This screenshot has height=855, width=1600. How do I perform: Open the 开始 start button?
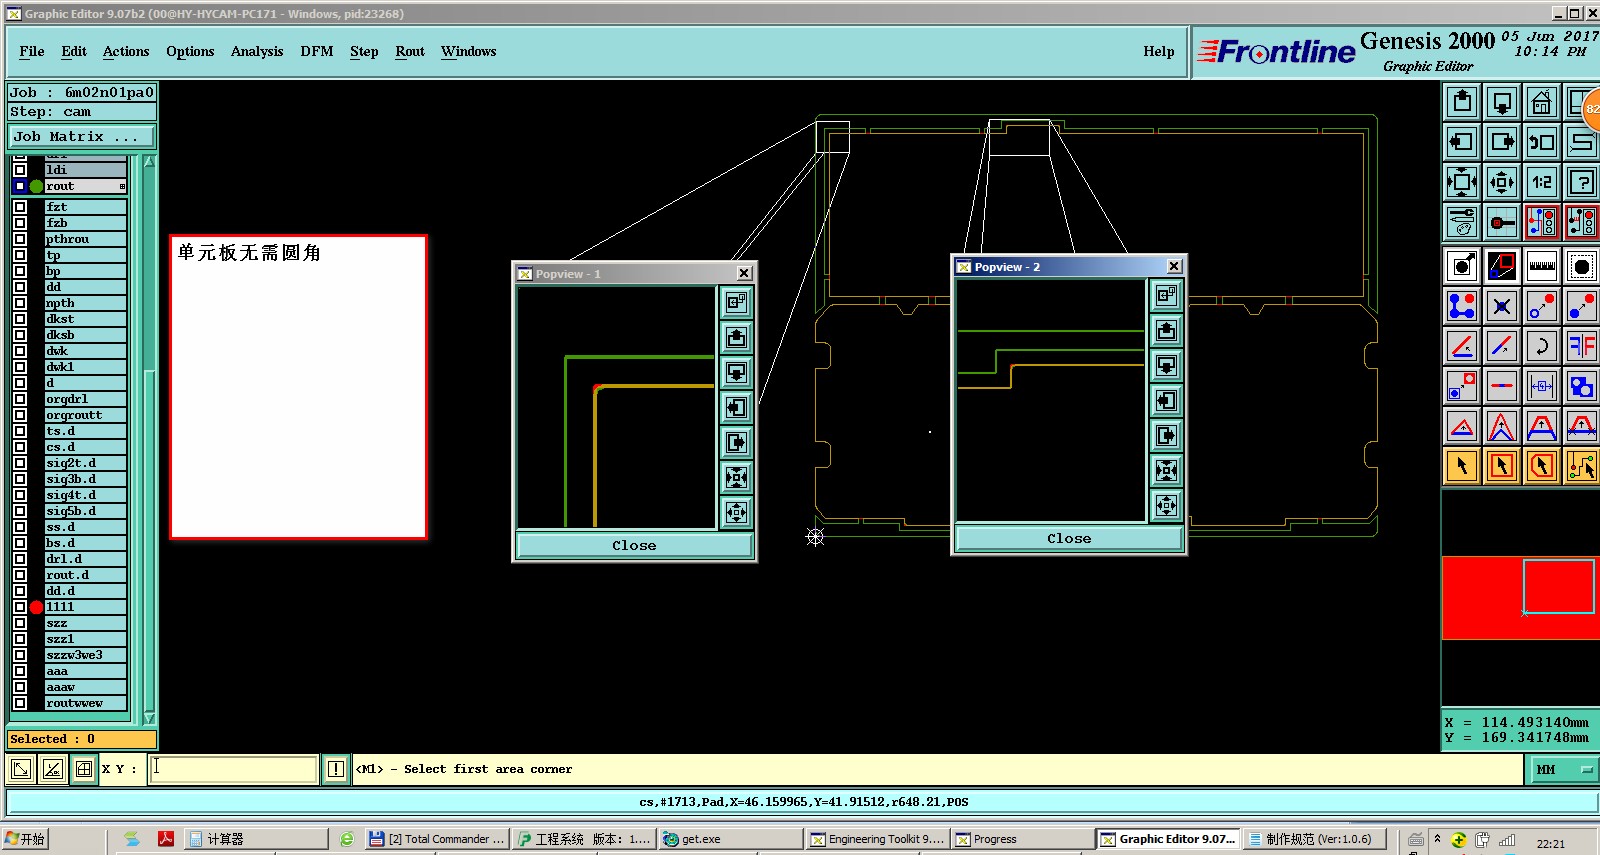(x=25, y=839)
